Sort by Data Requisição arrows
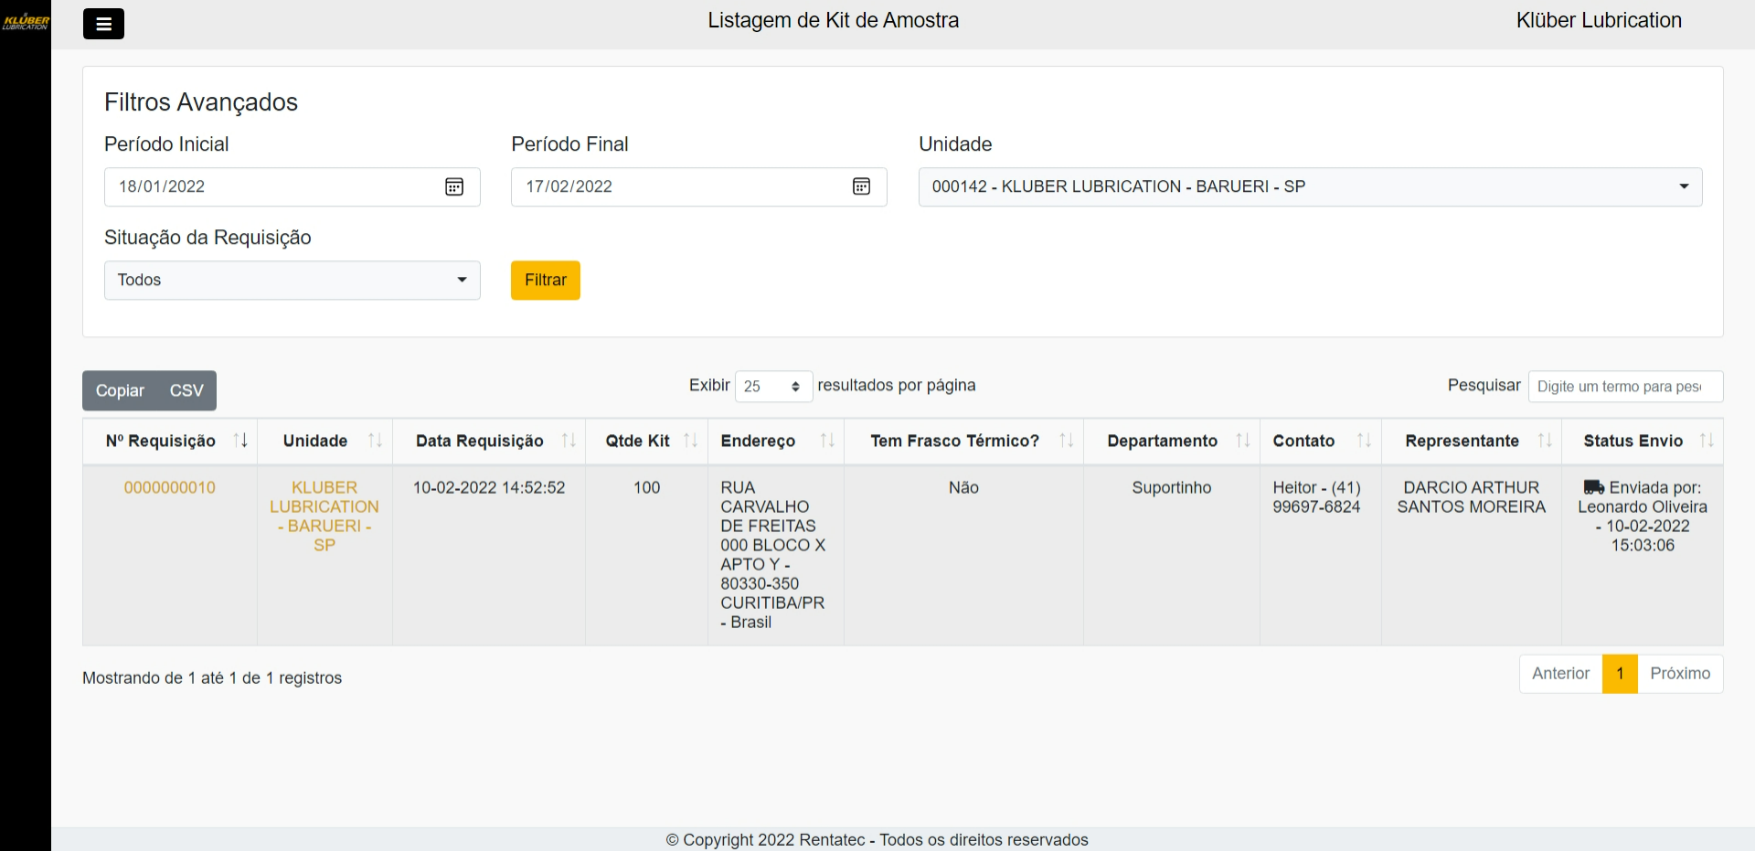This screenshot has height=851, width=1755. click(568, 441)
